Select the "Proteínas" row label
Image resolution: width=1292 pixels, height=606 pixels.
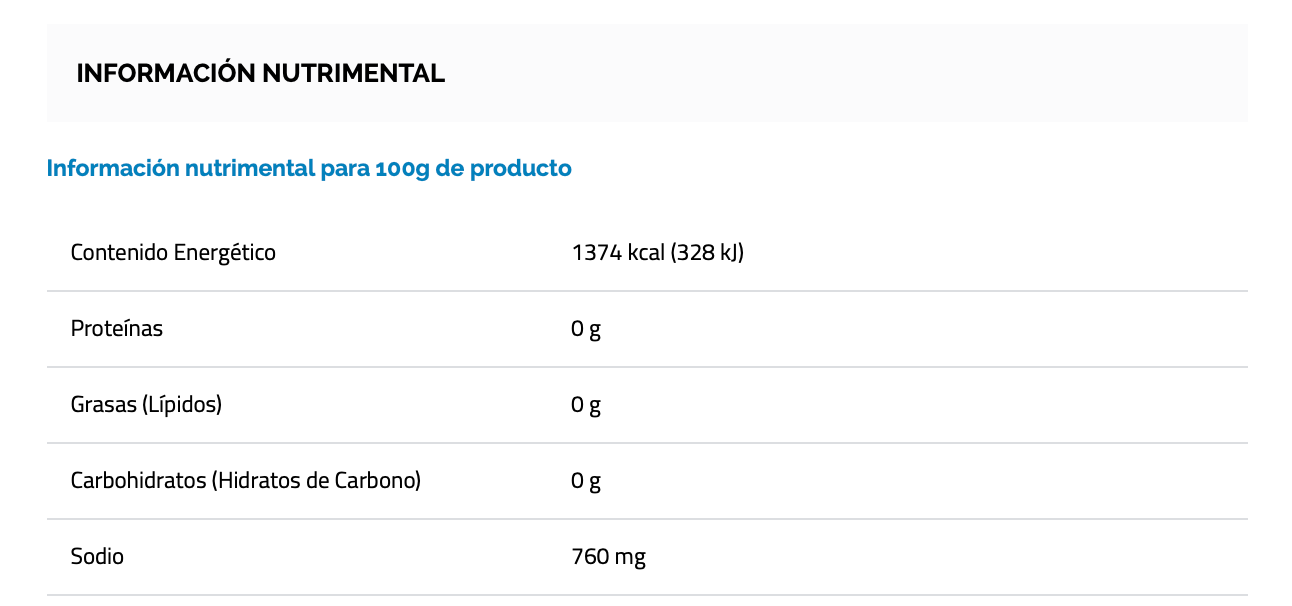(x=116, y=329)
